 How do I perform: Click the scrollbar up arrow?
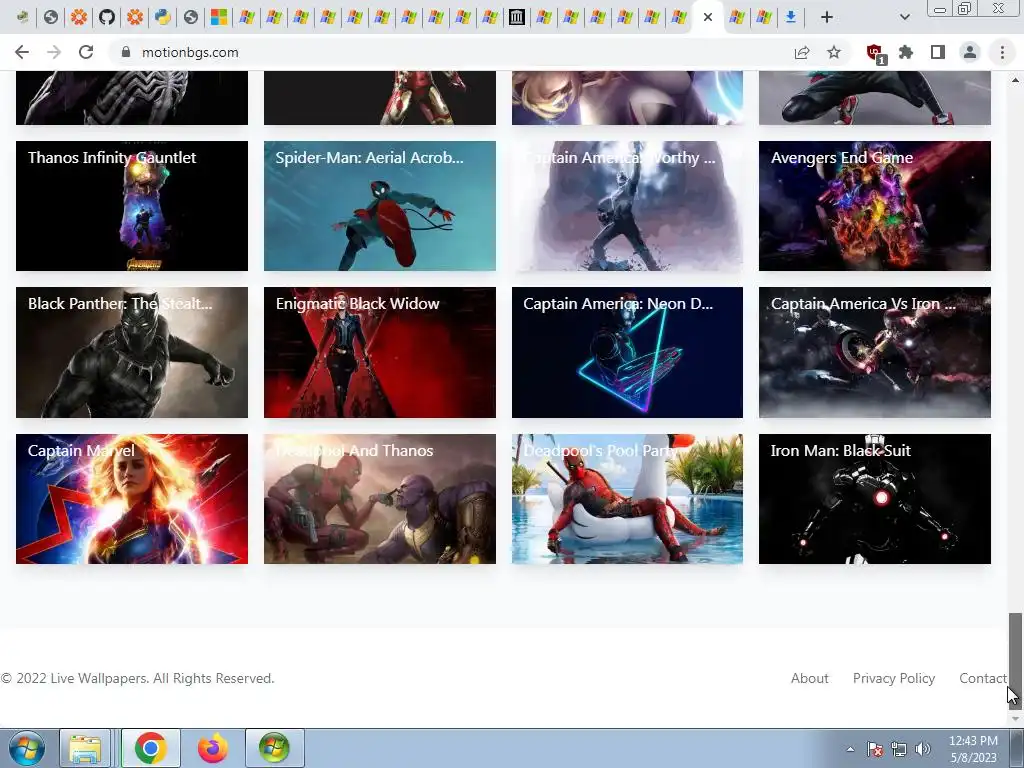coord(1015,80)
